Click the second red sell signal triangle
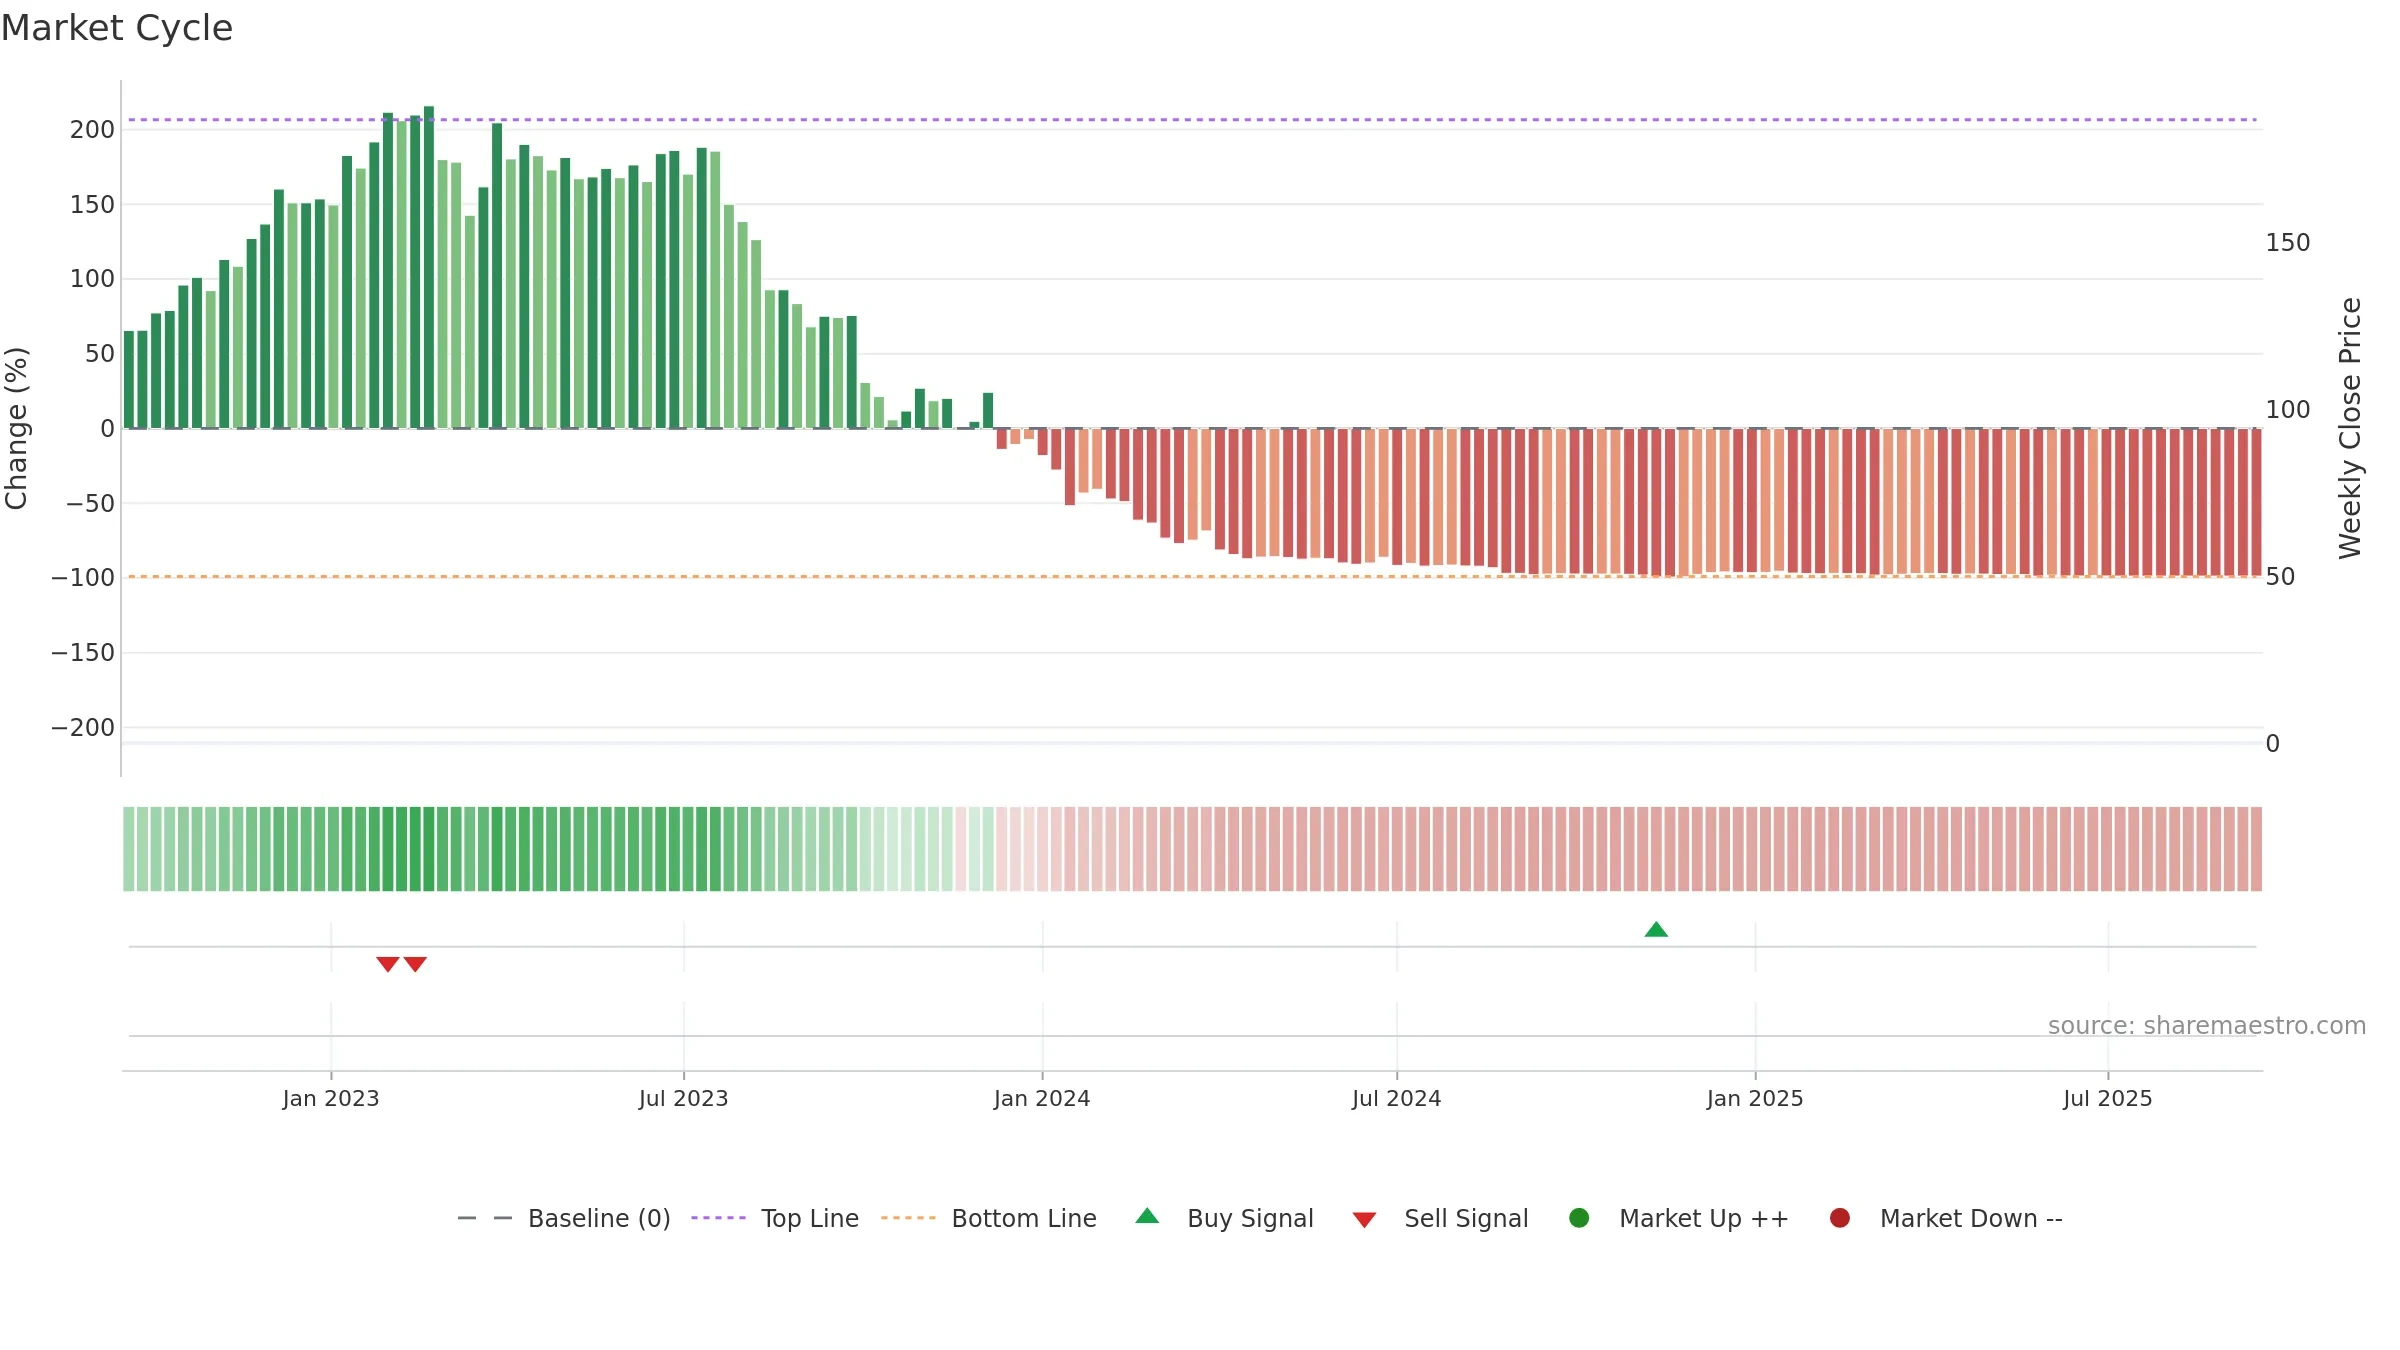Viewport: 2400px width, 1350px height. [415, 964]
